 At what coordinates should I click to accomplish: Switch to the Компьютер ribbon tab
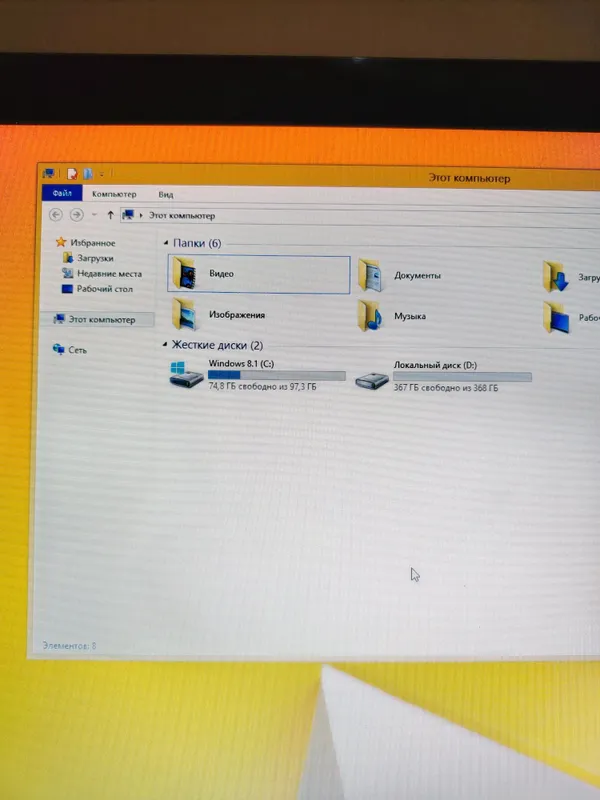[114, 194]
